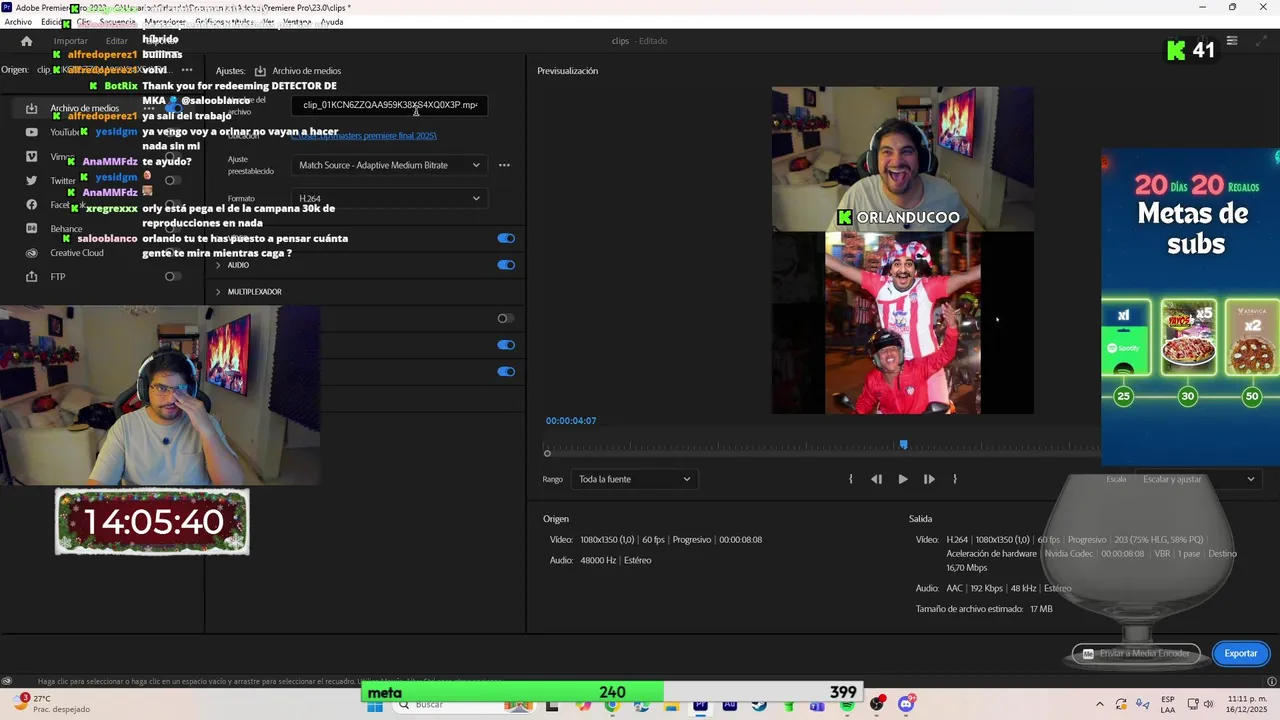Click Enviar a Media Encoder button
Image resolution: width=1280 pixels, height=720 pixels.
point(1136,653)
